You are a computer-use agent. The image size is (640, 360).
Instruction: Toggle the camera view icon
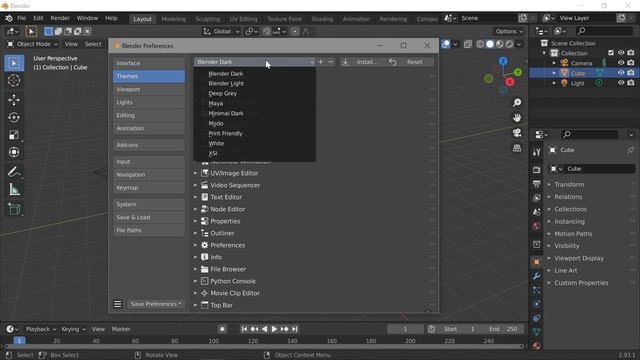tap(517, 133)
